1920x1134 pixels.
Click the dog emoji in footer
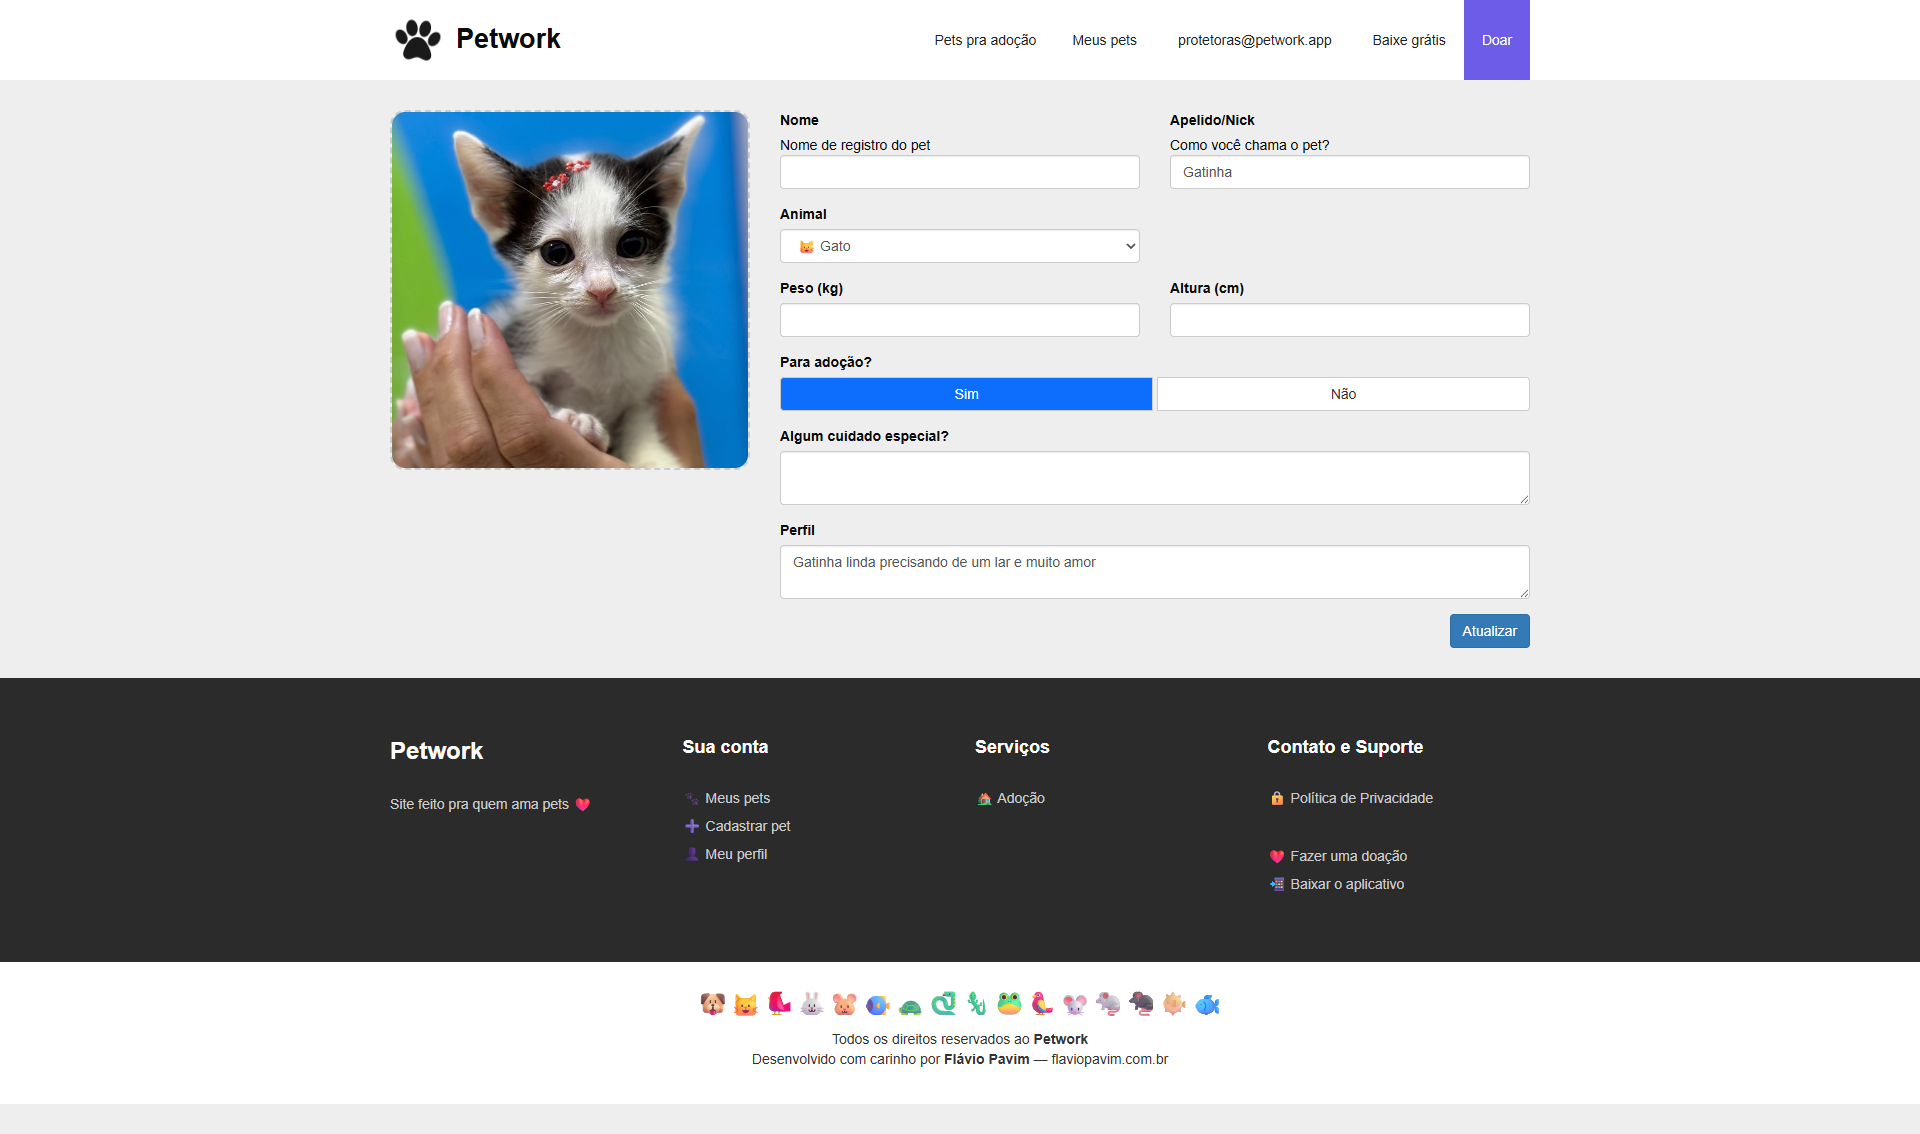(x=713, y=1004)
